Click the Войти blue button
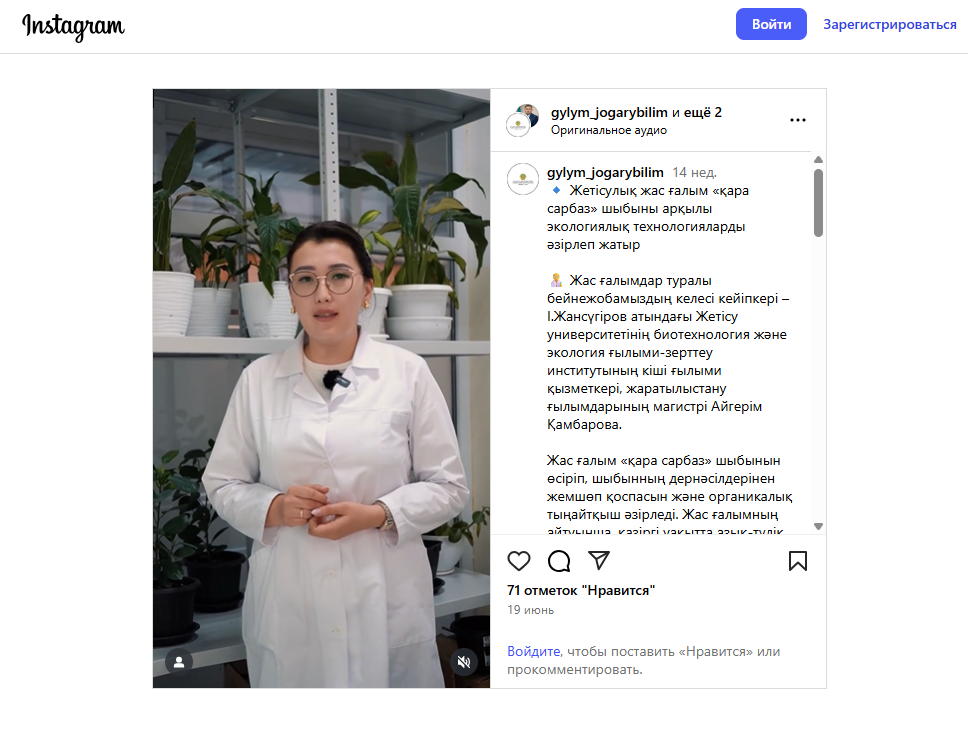Viewport: 968px width, 734px height. coord(771,24)
